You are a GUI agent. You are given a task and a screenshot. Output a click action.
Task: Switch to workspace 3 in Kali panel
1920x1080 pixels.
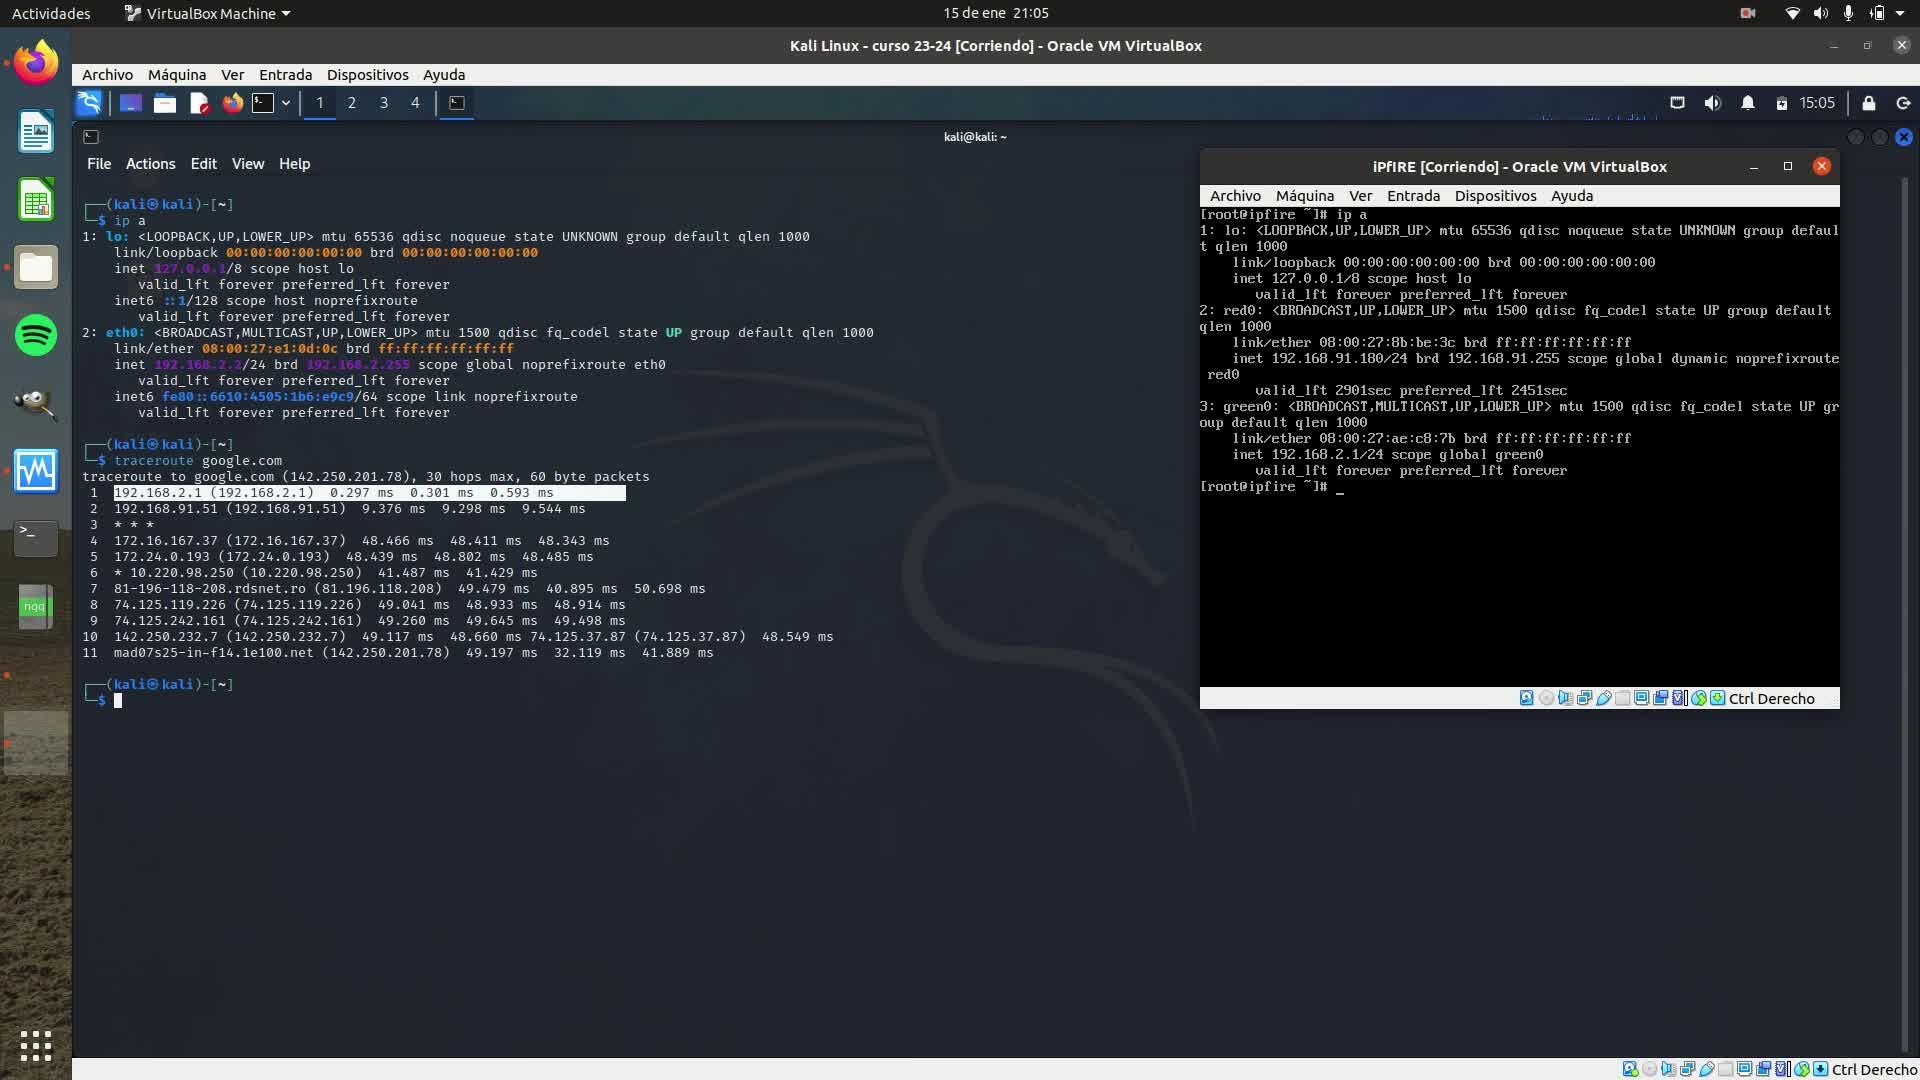click(x=383, y=103)
